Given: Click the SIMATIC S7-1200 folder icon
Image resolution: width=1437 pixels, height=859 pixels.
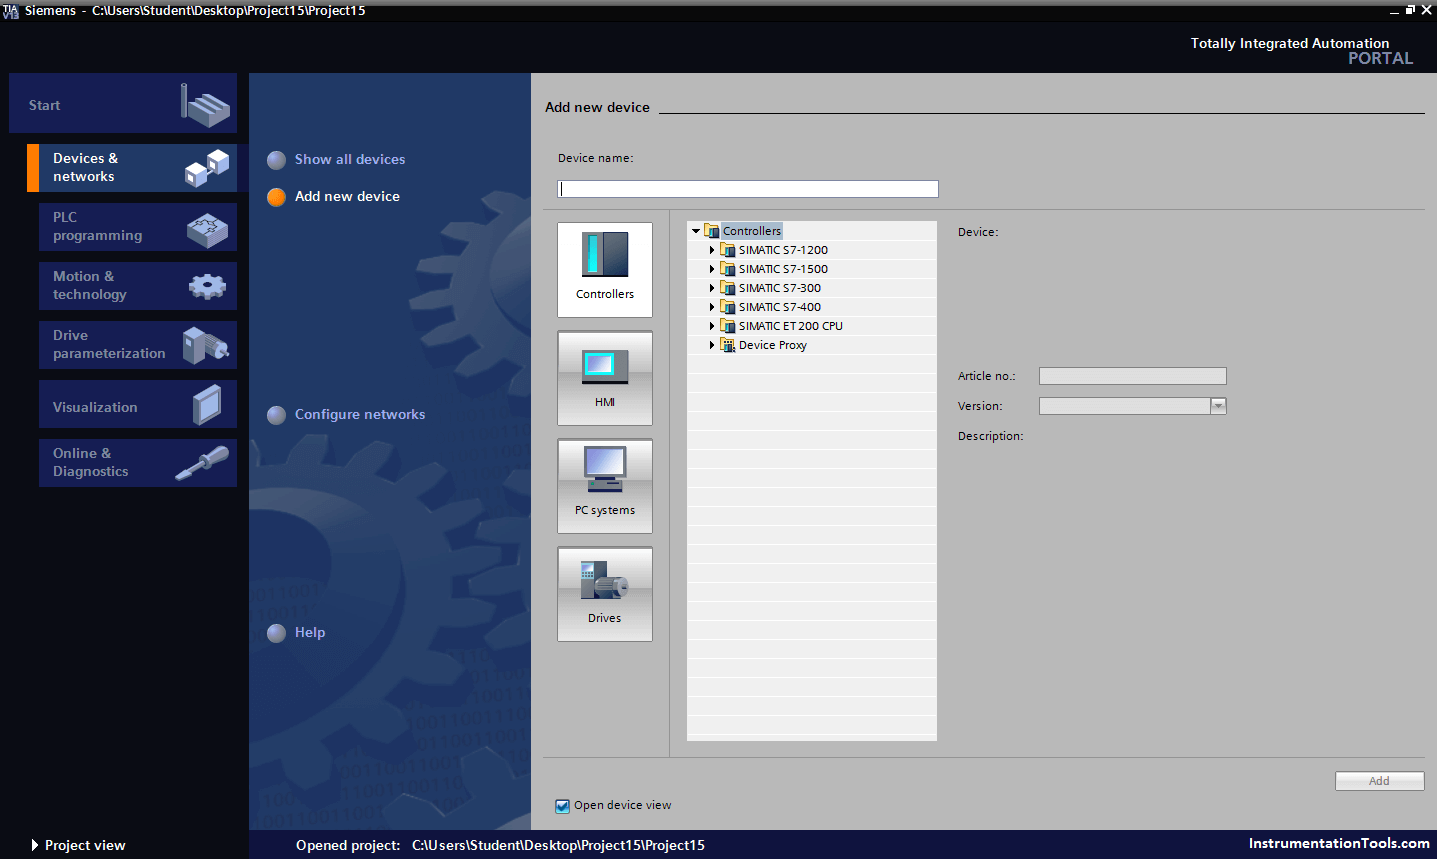Looking at the screenshot, I should 728,250.
